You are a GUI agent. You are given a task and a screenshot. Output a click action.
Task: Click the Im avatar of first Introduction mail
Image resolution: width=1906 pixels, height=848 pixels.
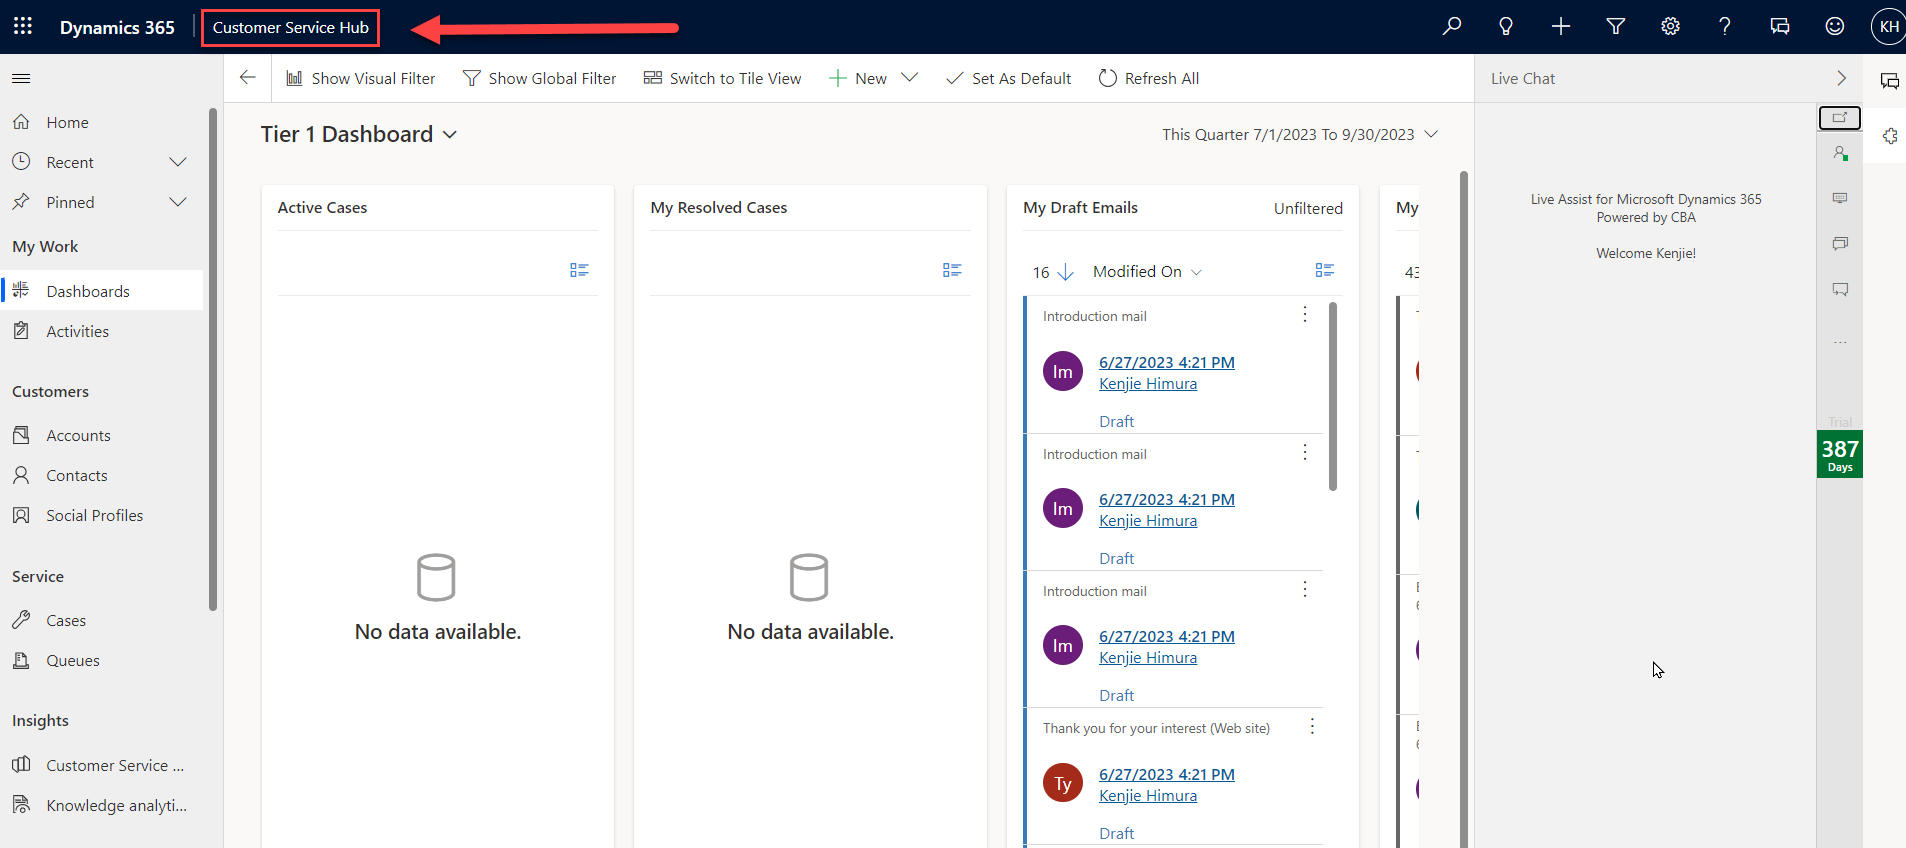(x=1063, y=371)
